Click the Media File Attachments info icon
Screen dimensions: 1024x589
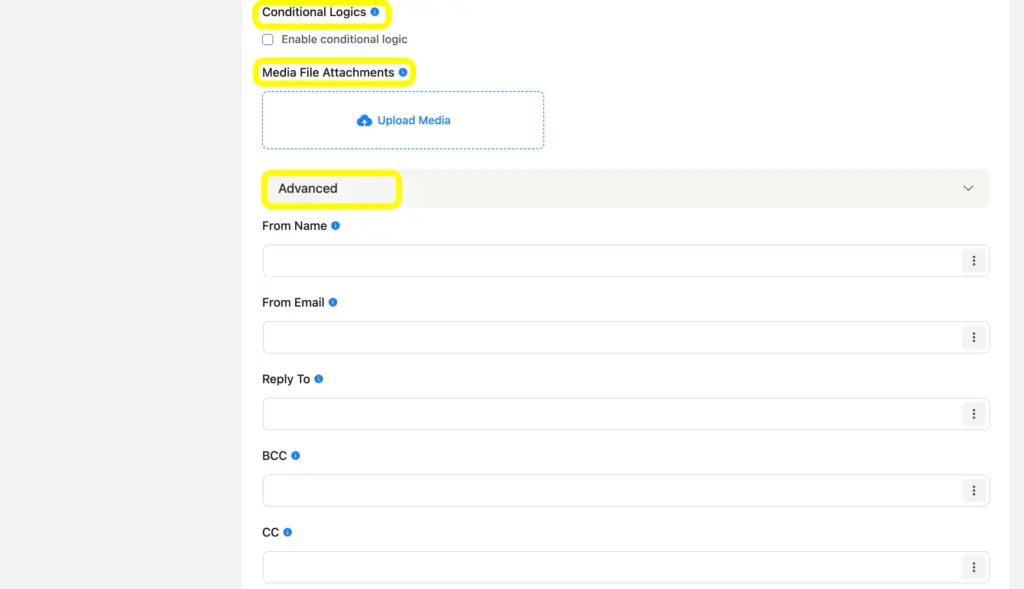pyautogui.click(x=403, y=72)
